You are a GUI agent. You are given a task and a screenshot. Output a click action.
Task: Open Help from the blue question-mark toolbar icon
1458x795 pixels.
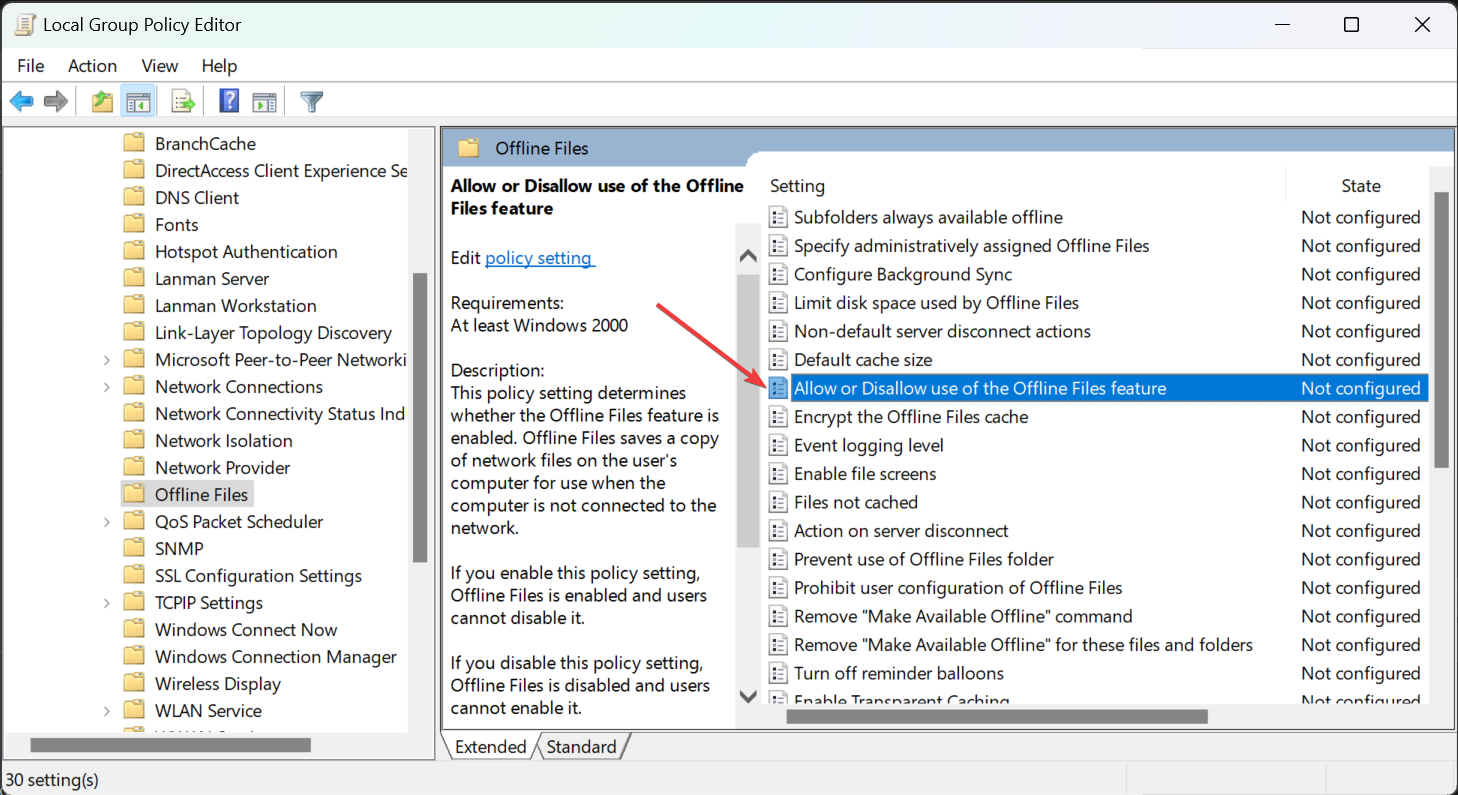click(x=229, y=101)
